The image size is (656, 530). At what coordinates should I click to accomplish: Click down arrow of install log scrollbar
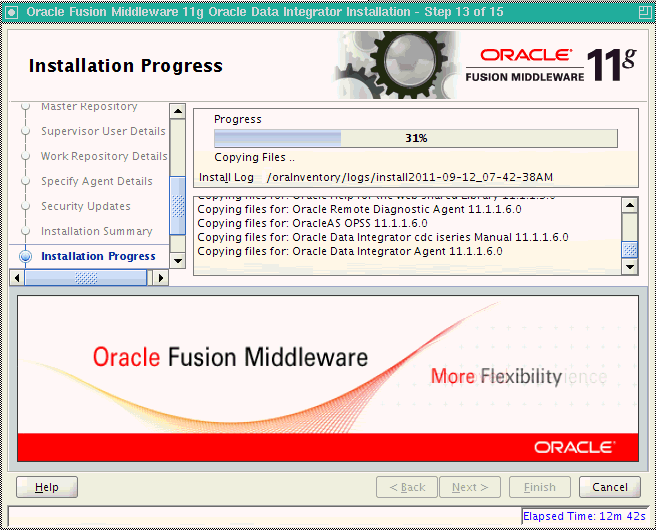click(630, 266)
